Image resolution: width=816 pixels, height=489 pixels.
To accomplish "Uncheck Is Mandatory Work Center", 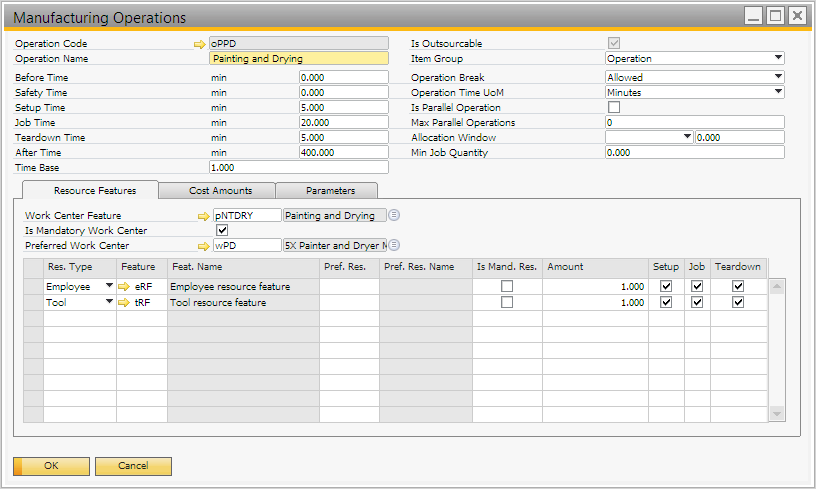I will 222,230.
